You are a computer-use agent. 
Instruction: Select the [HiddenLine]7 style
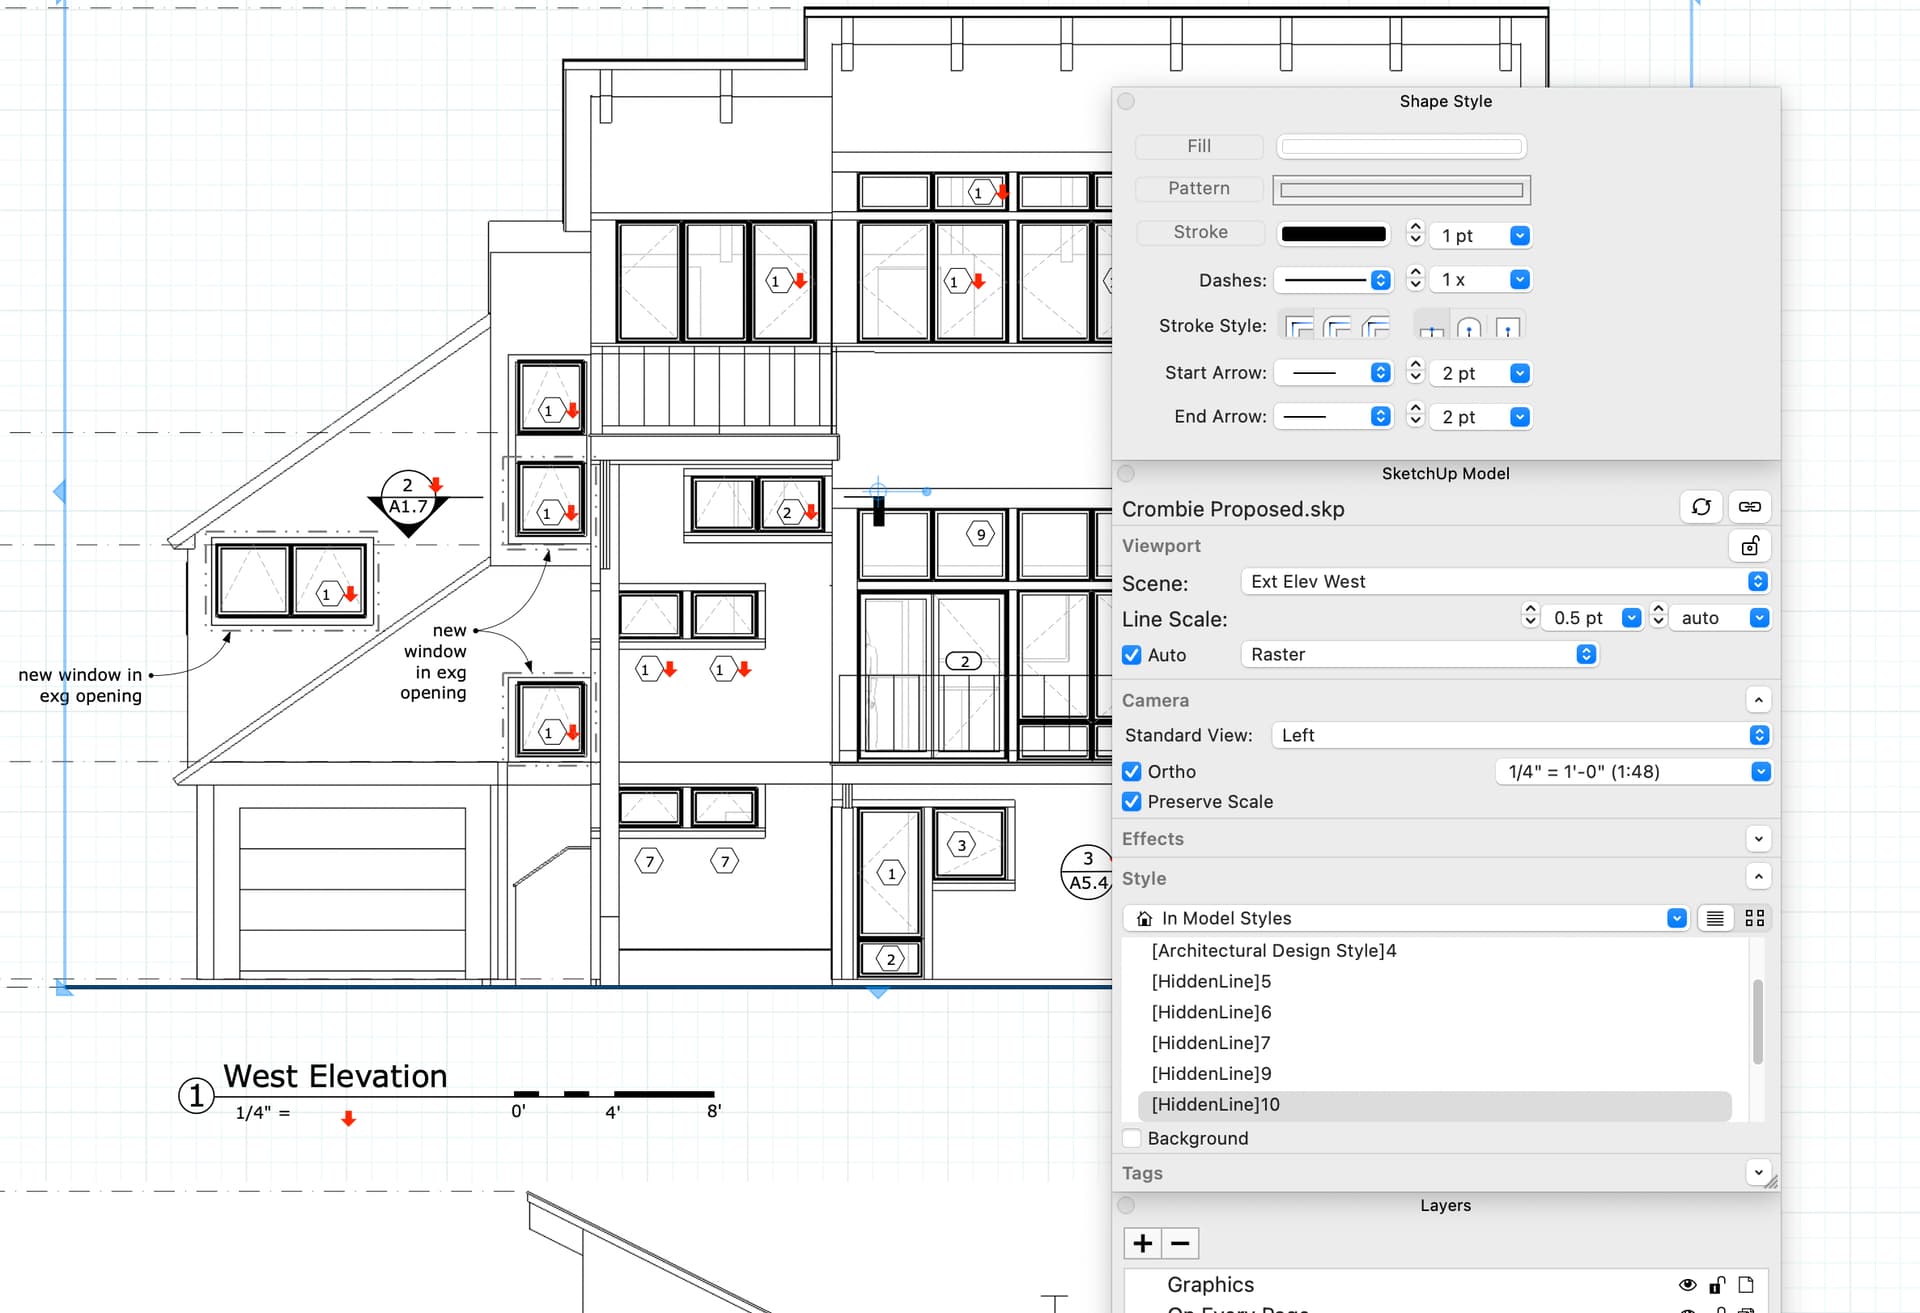click(1210, 1042)
